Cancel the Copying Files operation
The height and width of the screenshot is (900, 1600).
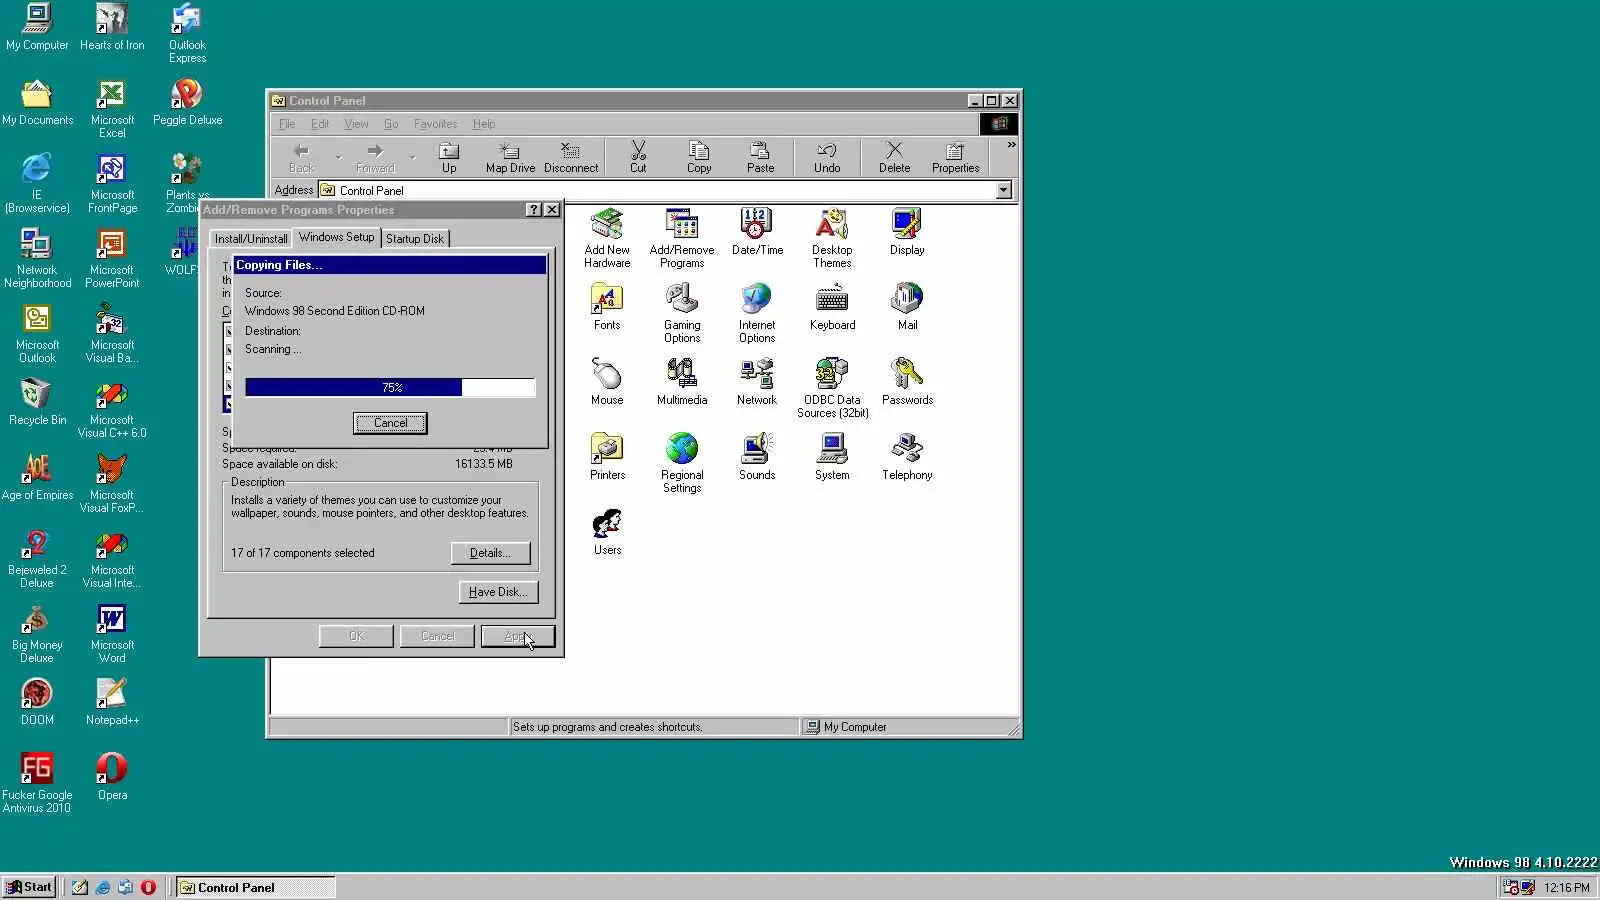390,423
